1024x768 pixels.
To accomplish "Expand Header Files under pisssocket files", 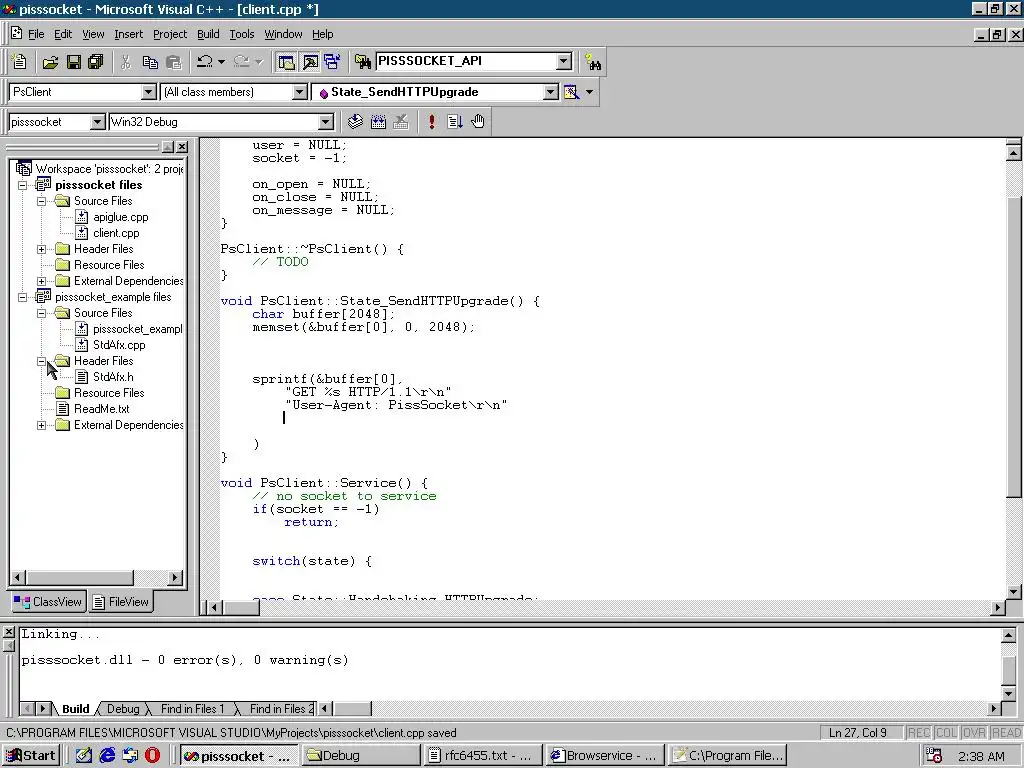I will point(41,249).
